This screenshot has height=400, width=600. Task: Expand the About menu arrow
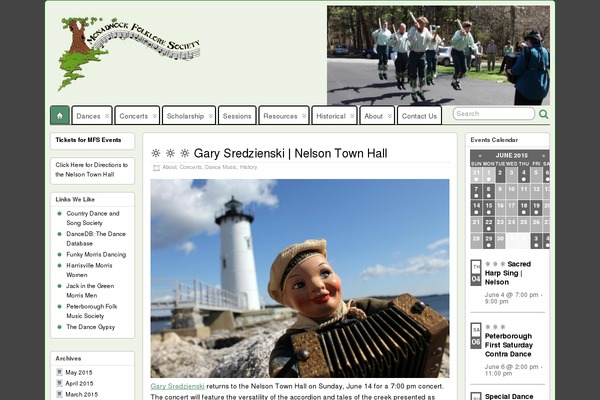pos(389,116)
